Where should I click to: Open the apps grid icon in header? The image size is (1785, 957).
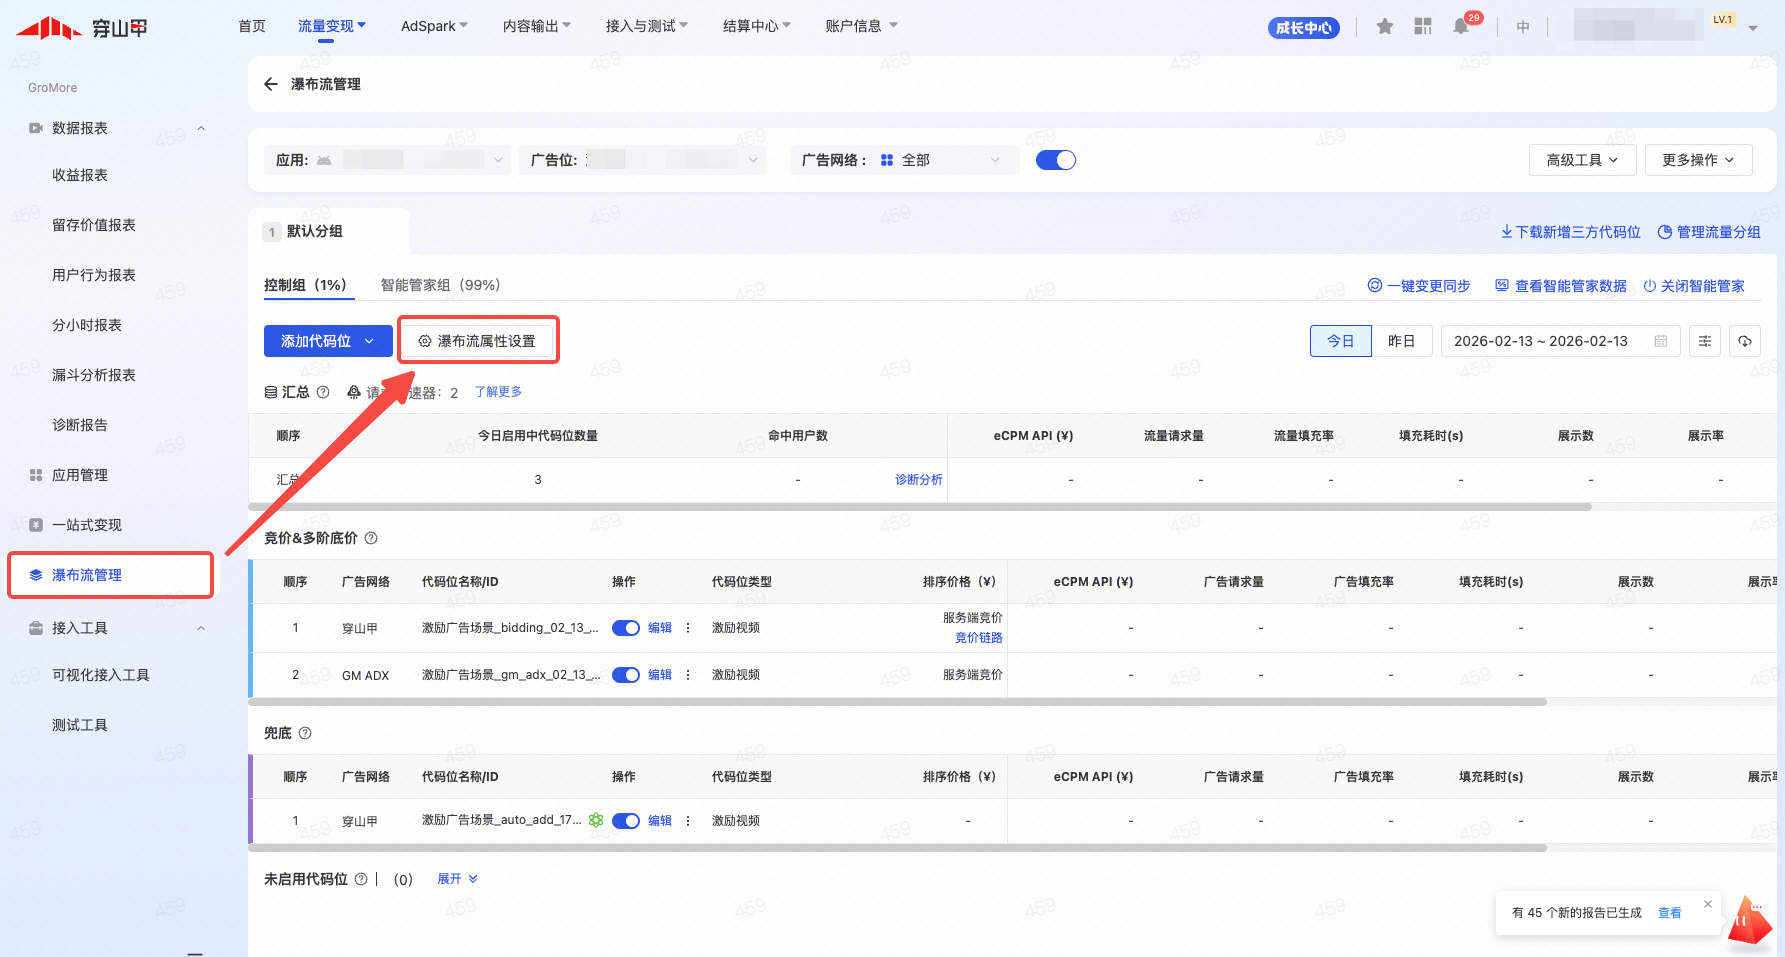pyautogui.click(x=1423, y=27)
